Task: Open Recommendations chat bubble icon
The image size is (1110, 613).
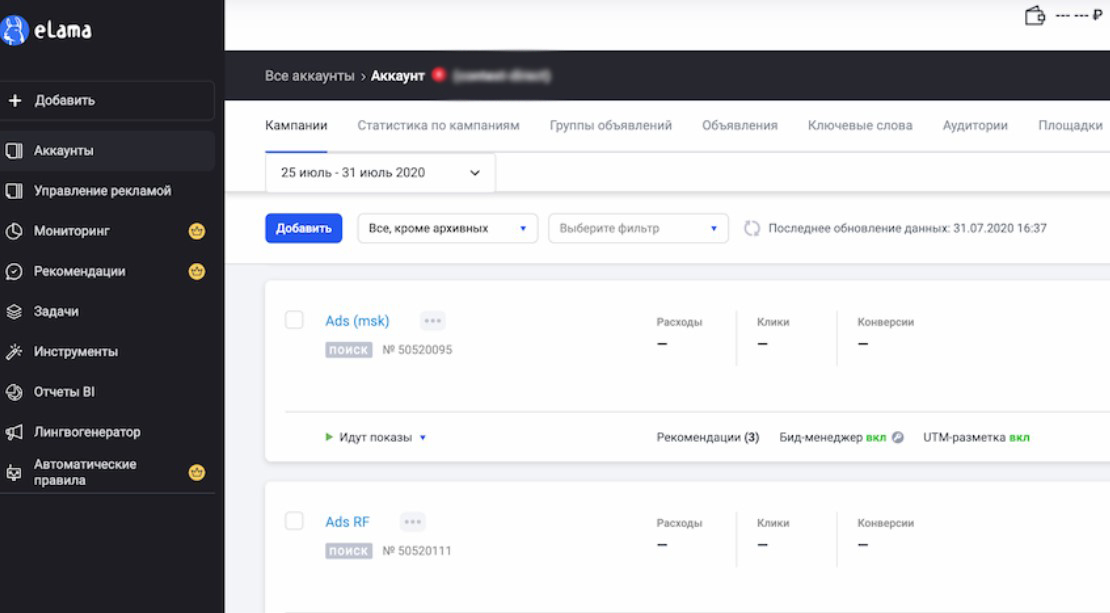Action: coord(14,271)
